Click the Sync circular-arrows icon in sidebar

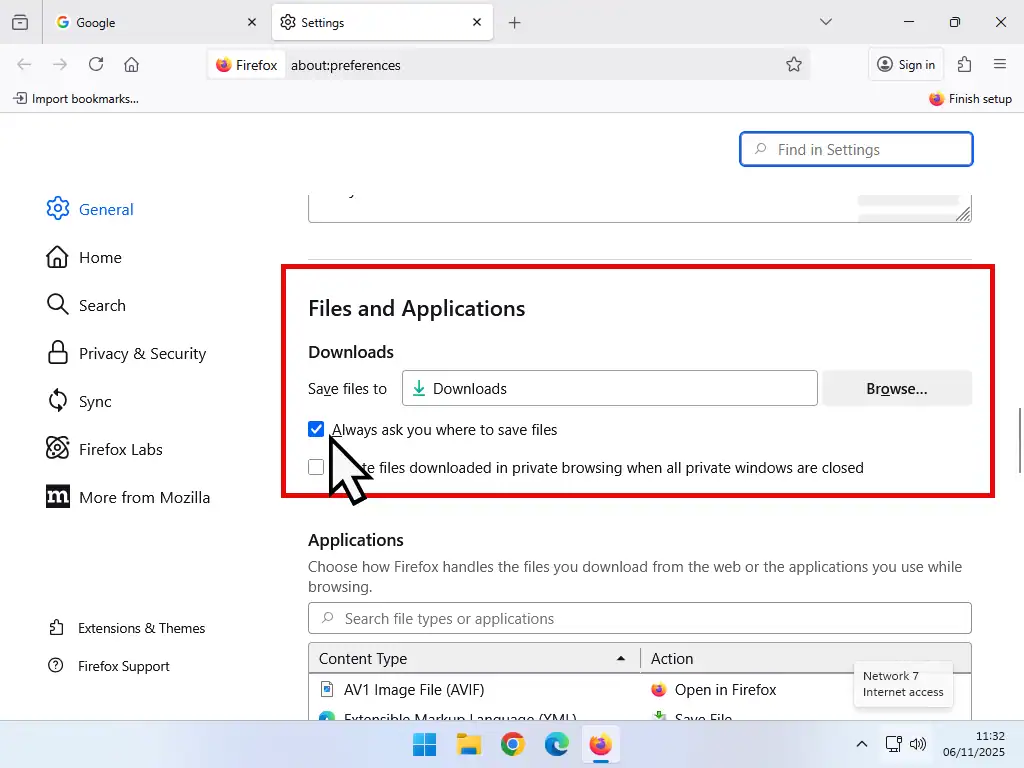click(57, 401)
